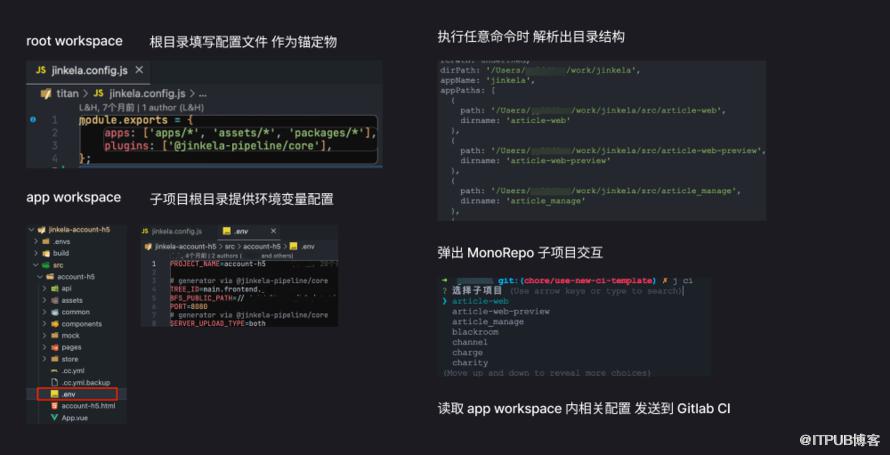The width and height of the screenshot is (890, 455).
Task: Click the SERVER_UPLOAD_TYPE=both line
Action: coord(218,323)
